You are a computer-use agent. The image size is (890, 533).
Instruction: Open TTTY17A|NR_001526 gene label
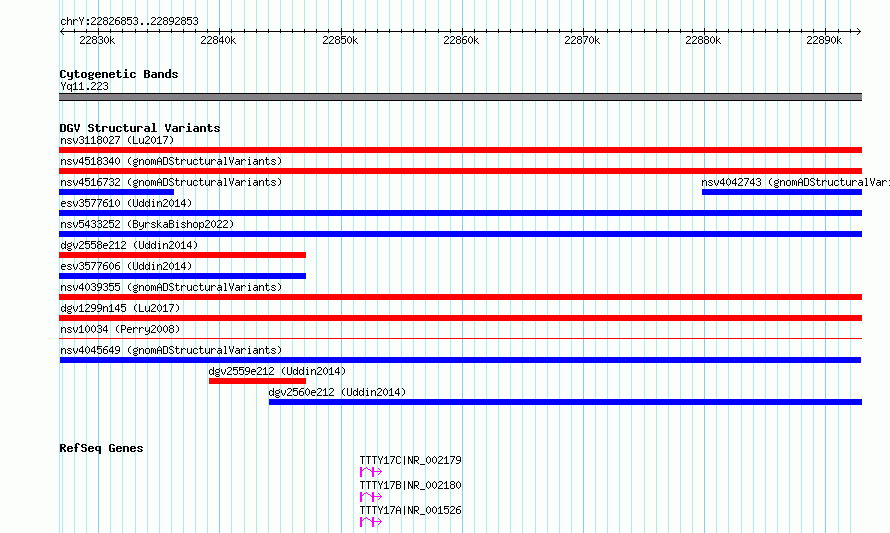(x=410, y=510)
